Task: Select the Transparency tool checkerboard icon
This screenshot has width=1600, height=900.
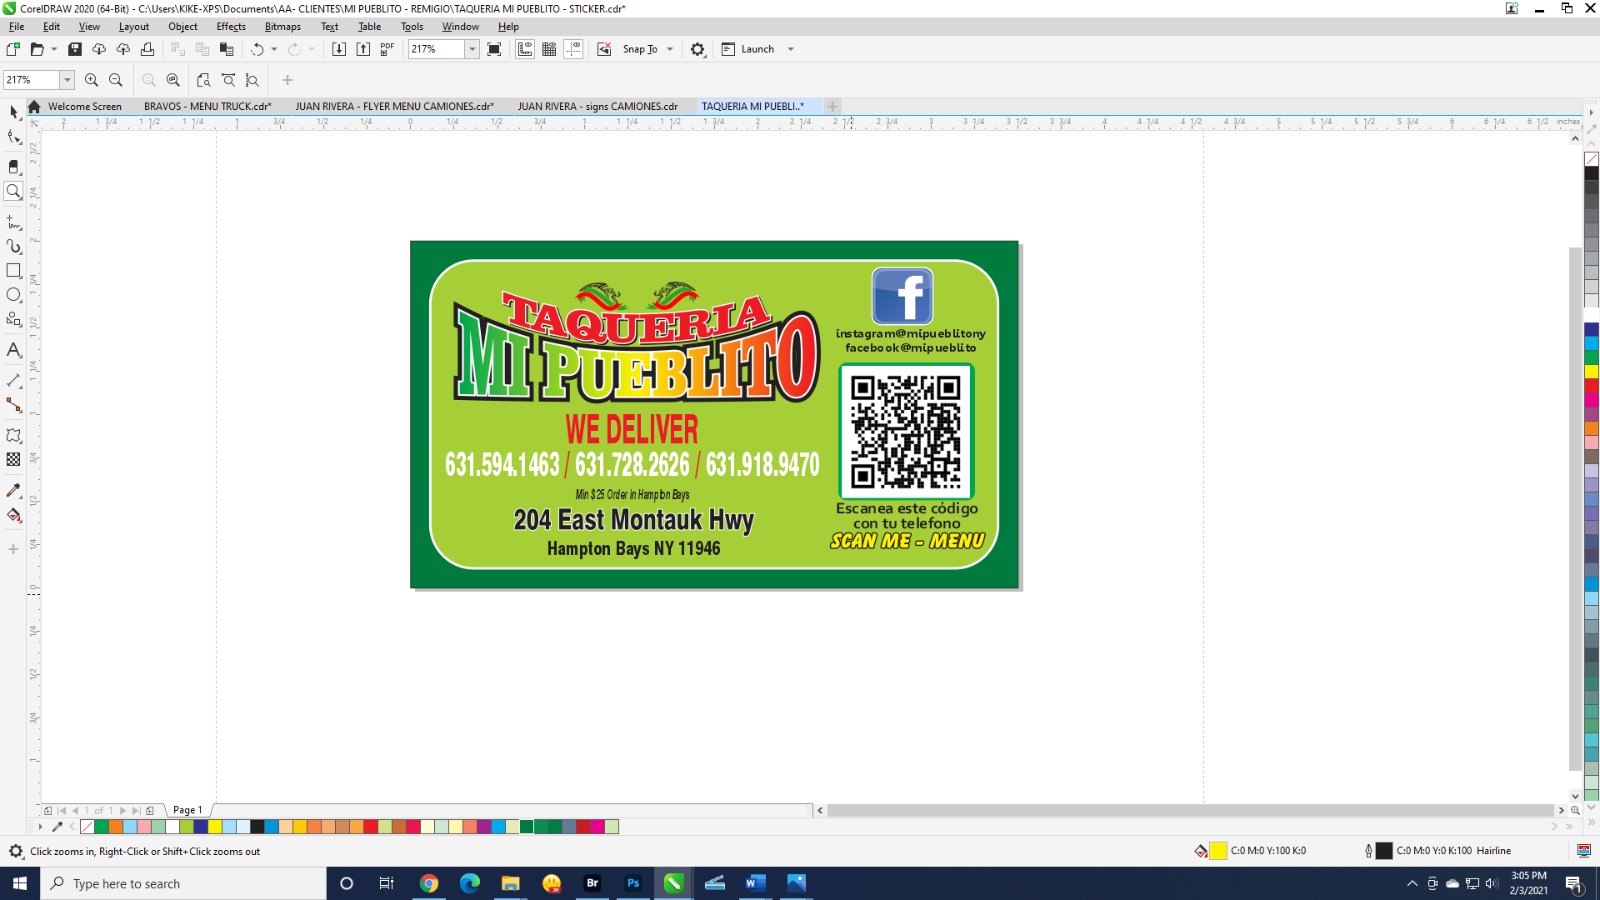Action: click(x=13, y=459)
